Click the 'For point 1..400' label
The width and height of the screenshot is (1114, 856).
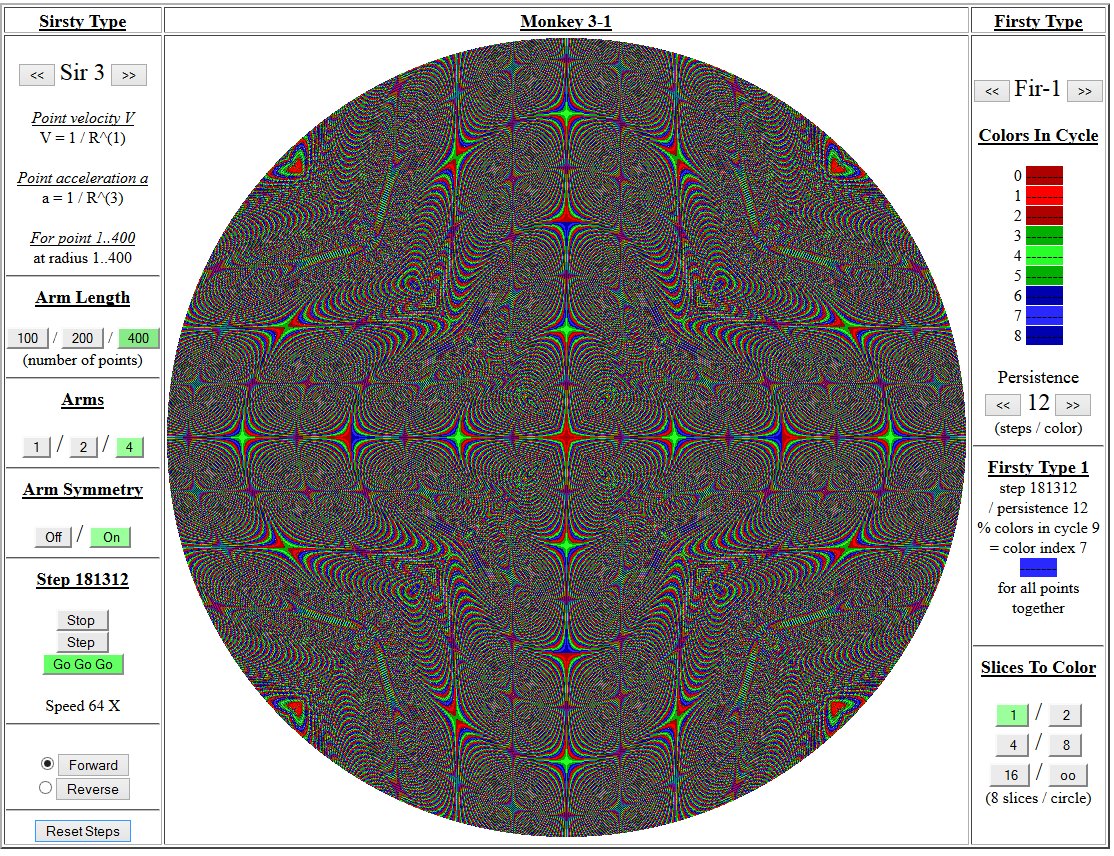click(x=82, y=237)
